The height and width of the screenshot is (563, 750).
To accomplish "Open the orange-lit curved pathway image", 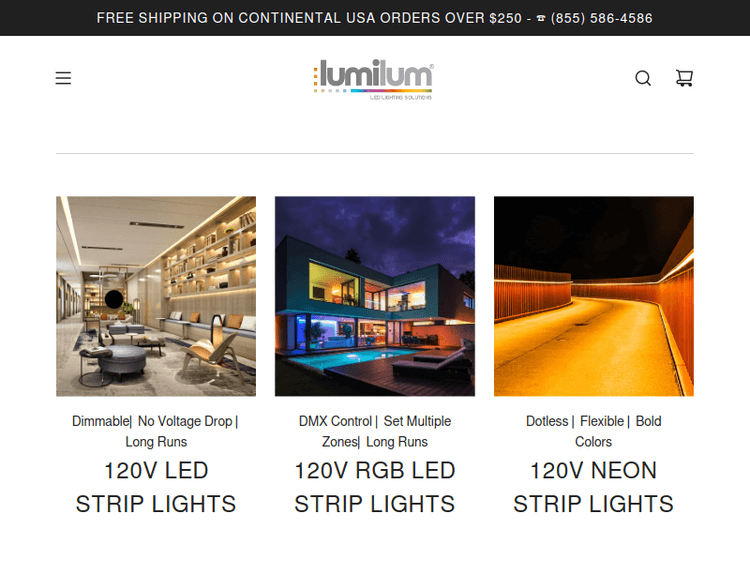I will click(x=594, y=296).
